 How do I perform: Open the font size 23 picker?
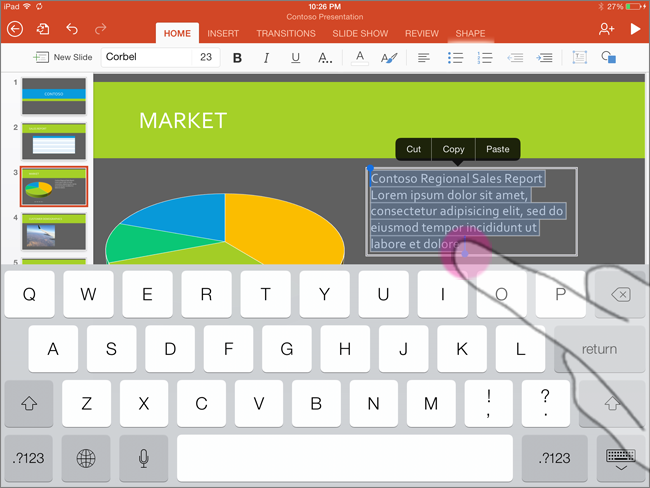[x=206, y=58]
